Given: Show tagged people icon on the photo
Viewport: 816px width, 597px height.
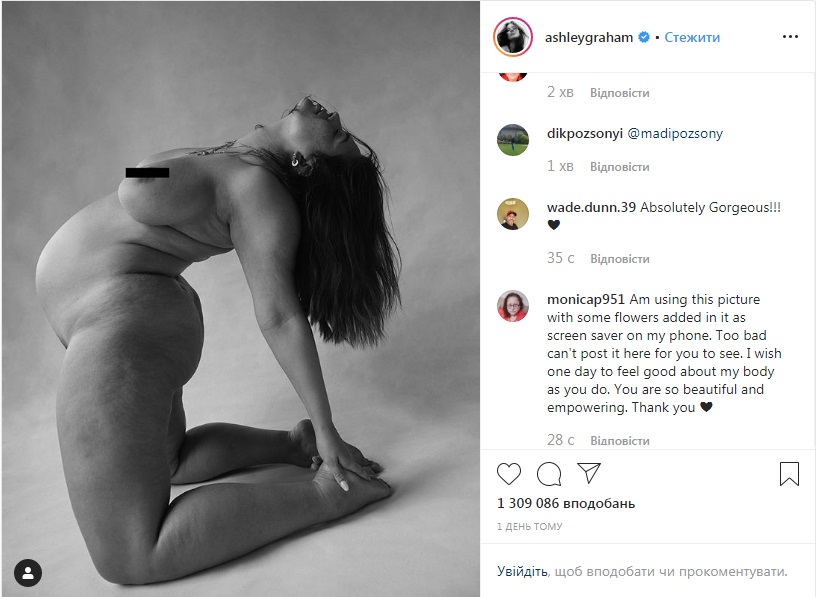Looking at the screenshot, I should (29, 573).
